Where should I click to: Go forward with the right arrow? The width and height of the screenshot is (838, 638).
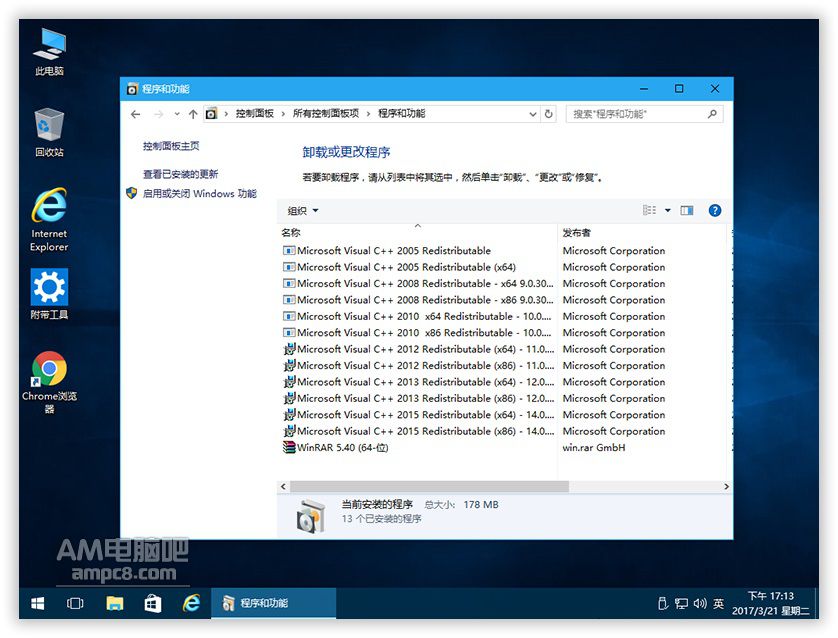click(x=159, y=114)
